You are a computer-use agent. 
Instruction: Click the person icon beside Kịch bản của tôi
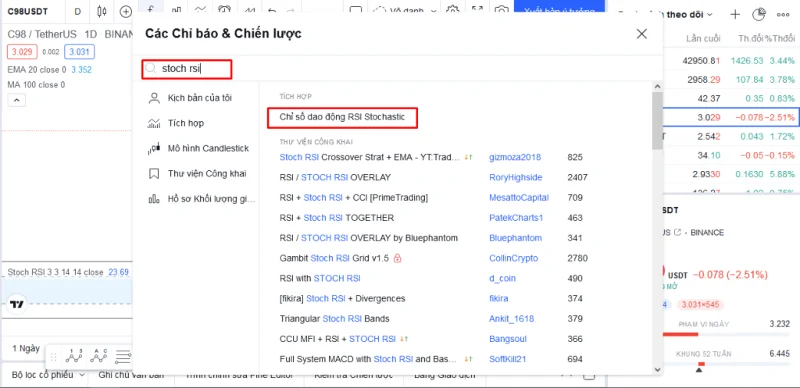154,98
